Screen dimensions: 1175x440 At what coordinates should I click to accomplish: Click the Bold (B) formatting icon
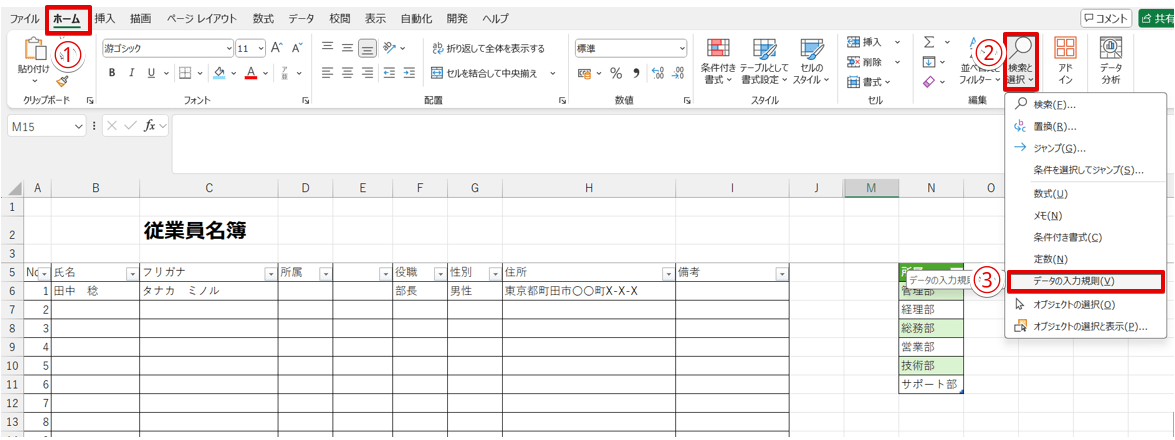[112, 72]
